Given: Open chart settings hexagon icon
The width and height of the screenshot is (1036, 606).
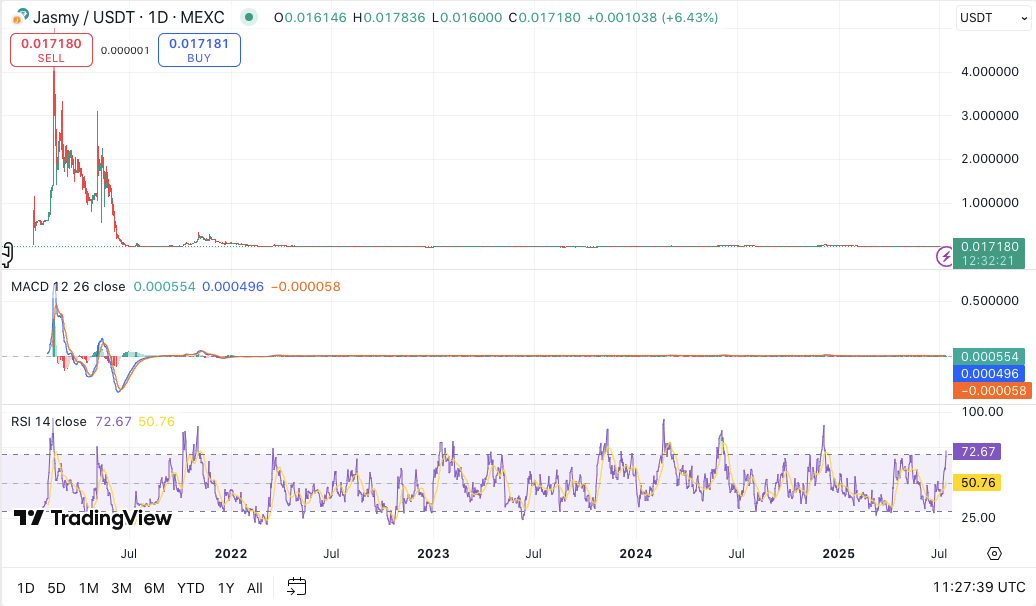Looking at the screenshot, I should (x=994, y=553).
